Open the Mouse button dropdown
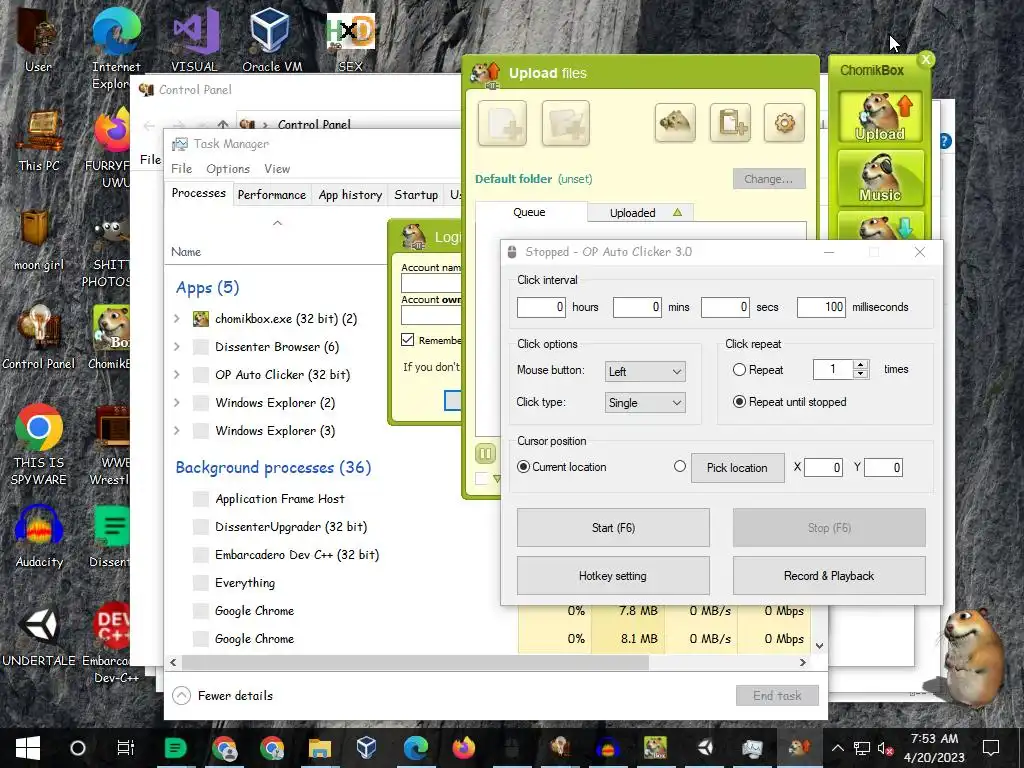1024x768 pixels. pyautogui.click(x=645, y=372)
